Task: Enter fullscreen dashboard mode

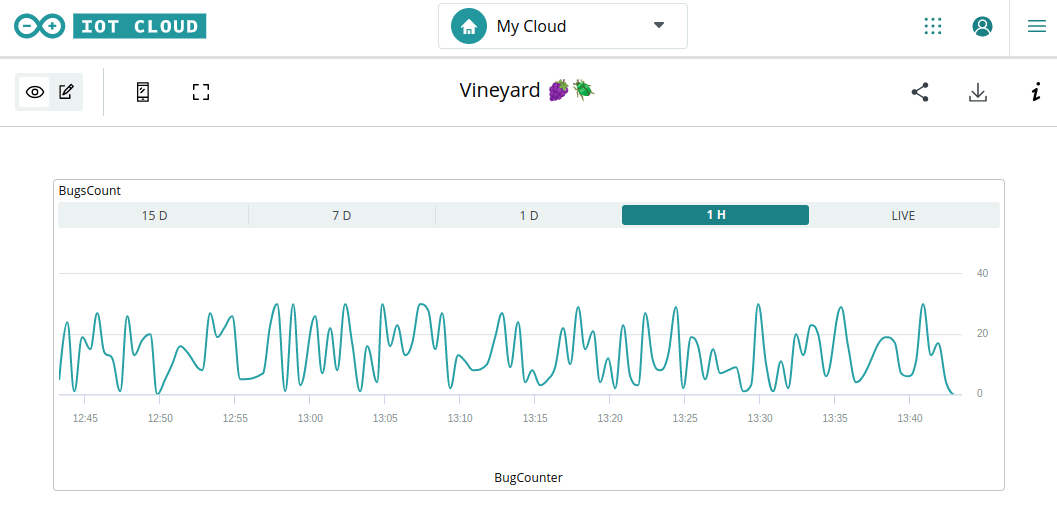Action: [x=201, y=92]
